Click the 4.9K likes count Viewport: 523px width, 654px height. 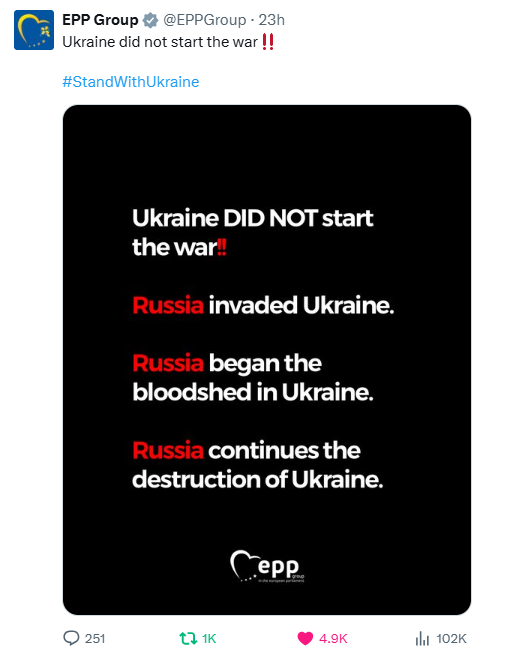click(x=333, y=639)
